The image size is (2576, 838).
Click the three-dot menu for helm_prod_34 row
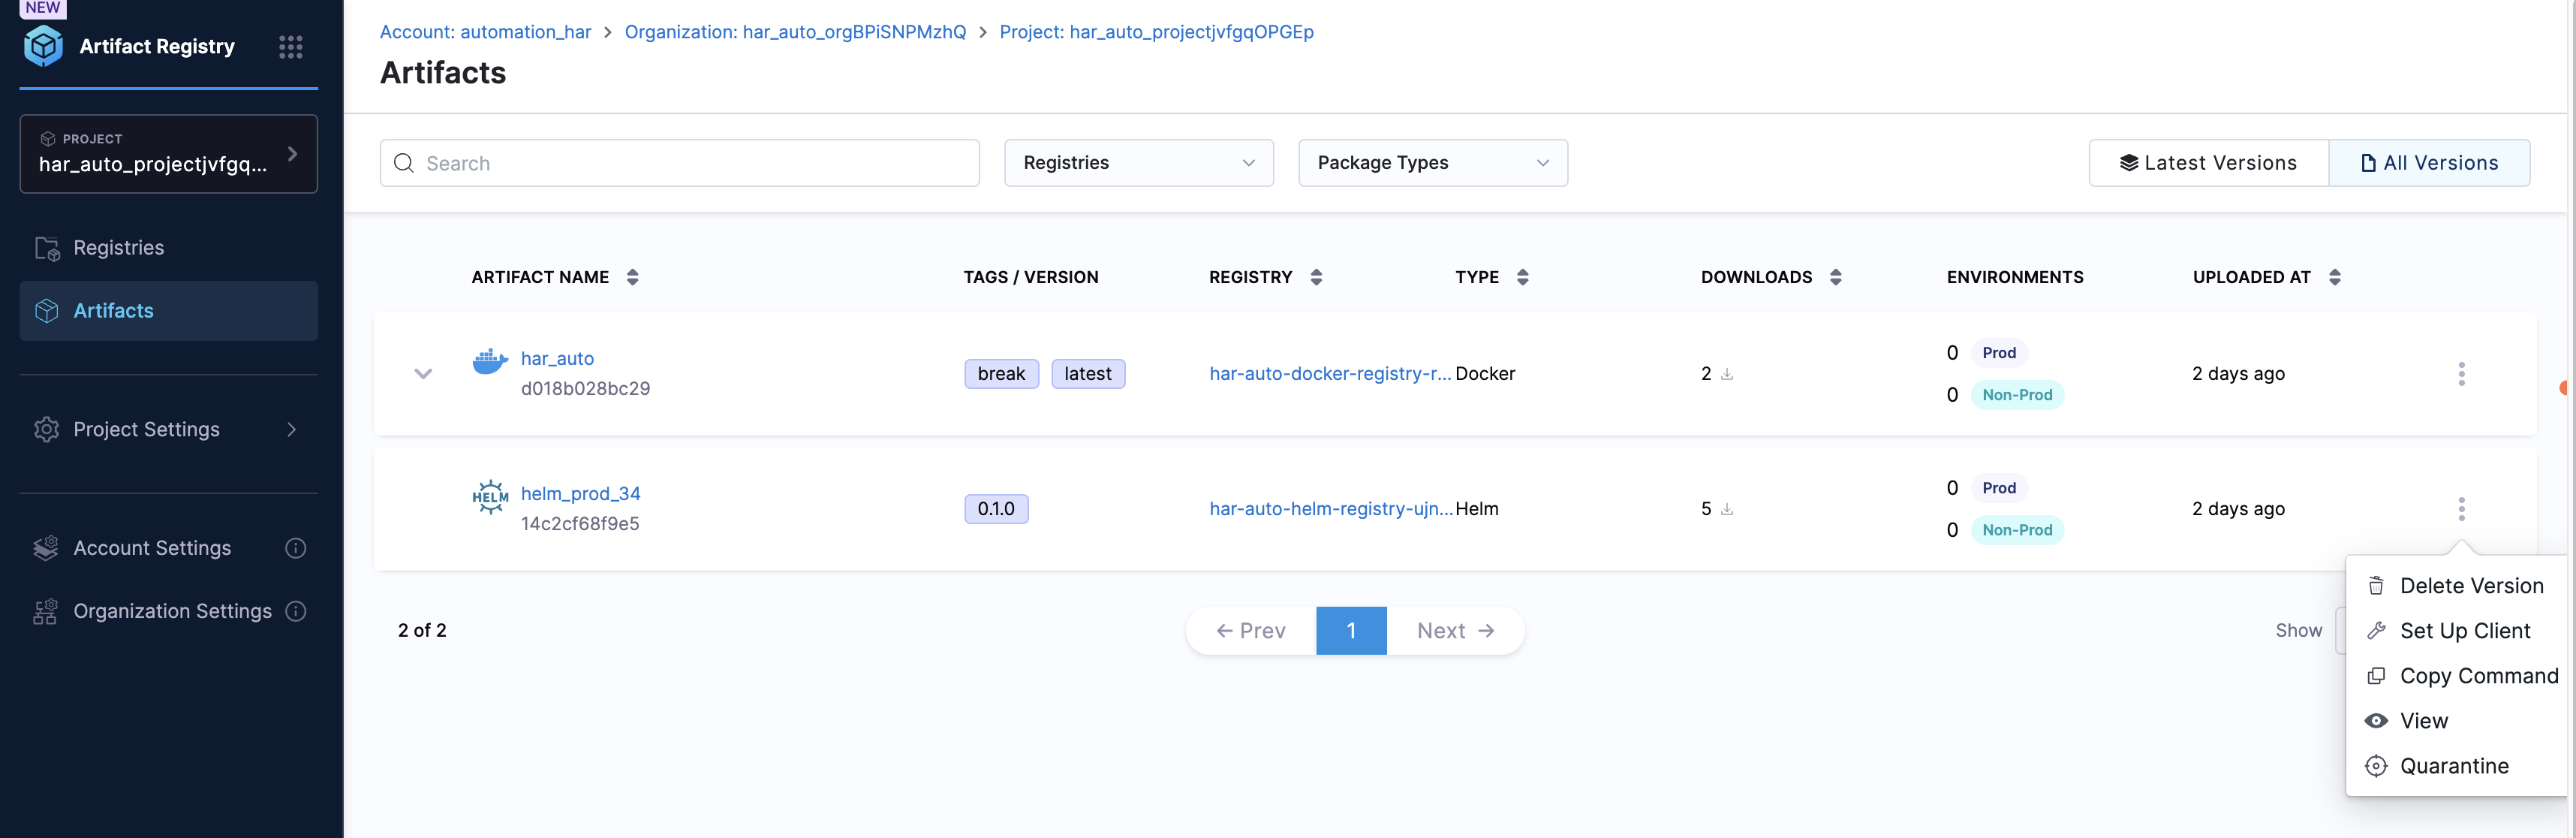pos(2461,509)
